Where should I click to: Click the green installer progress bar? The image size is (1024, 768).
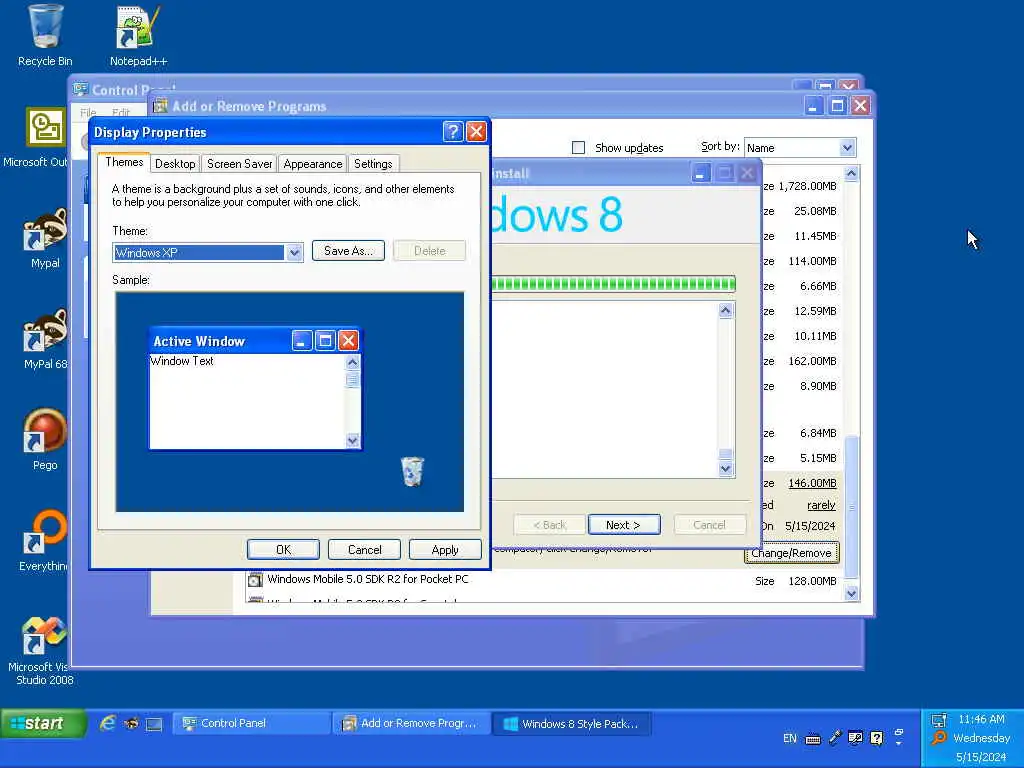tap(613, 284)
